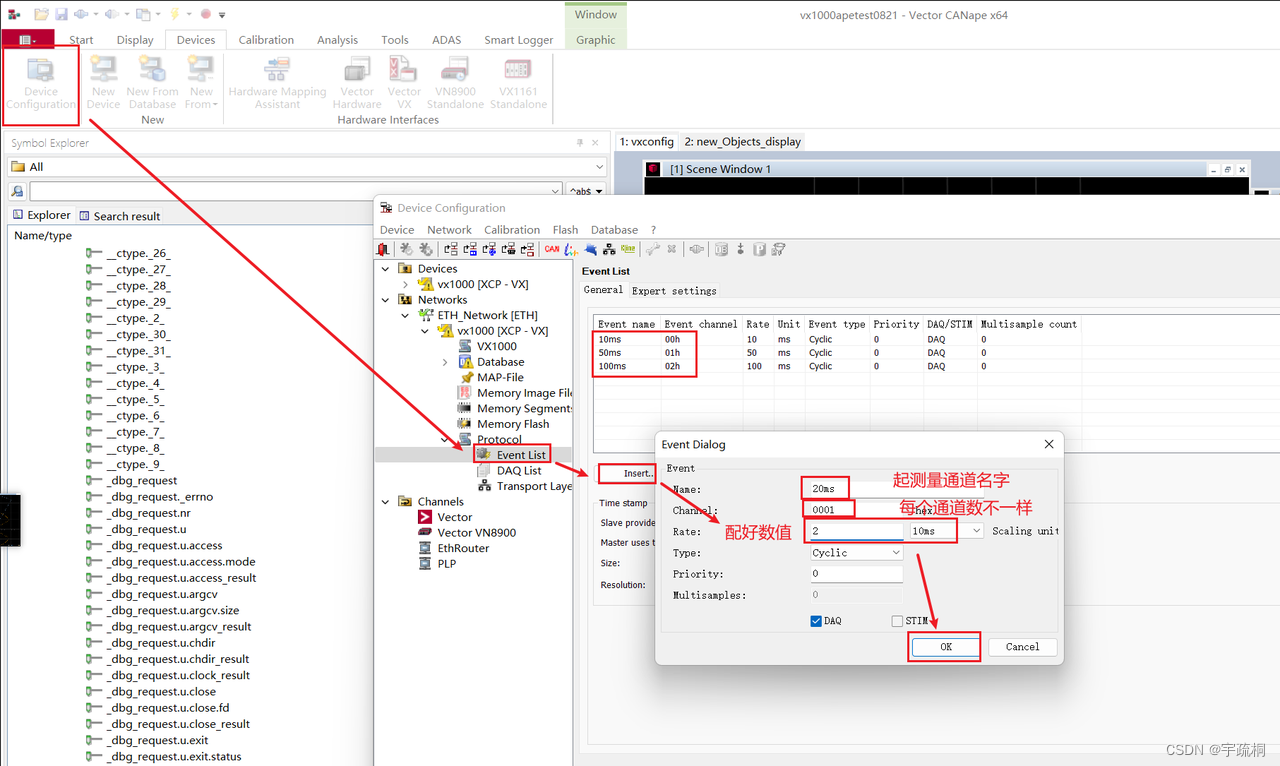The width and height of the screenshot is (1280, 766).
Task: Click the Ethernet network icon in toolbar
Action: pos(609,249)
